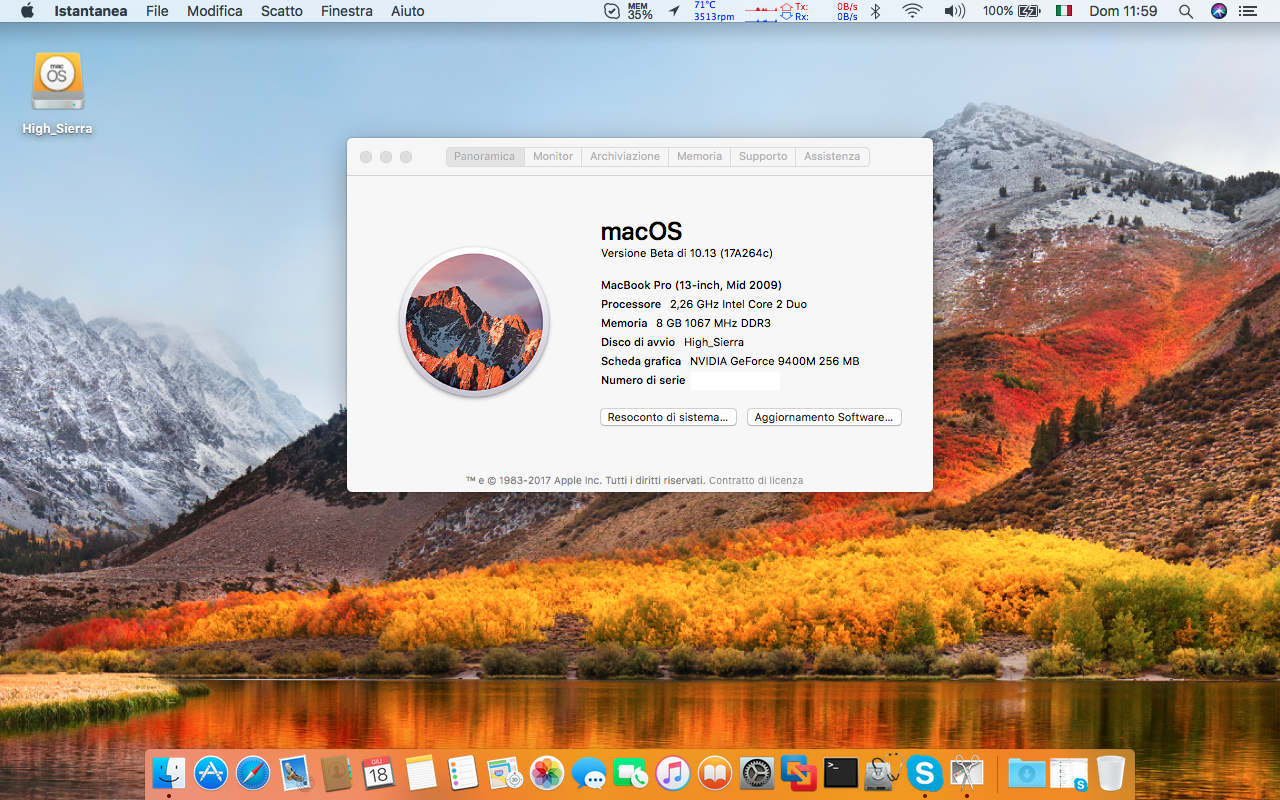This screenshot has height=800, width=1280.
Task: Open the volume control in menu bar
Action: point(954,11)
